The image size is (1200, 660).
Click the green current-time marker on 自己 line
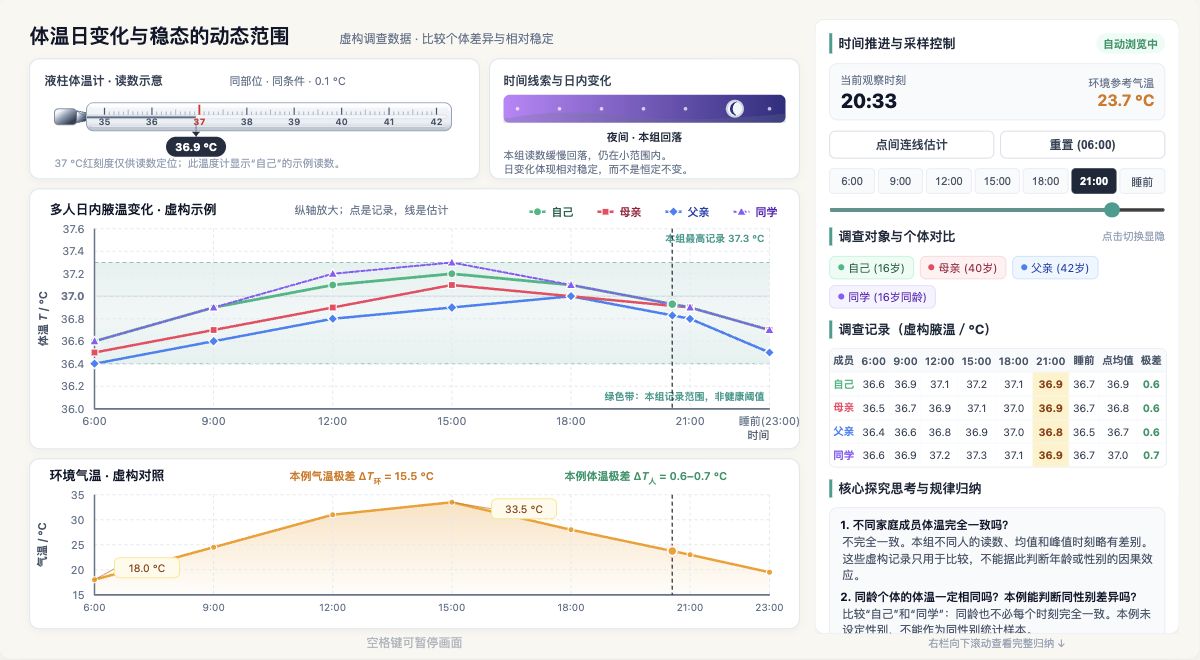tap(672, 304)
